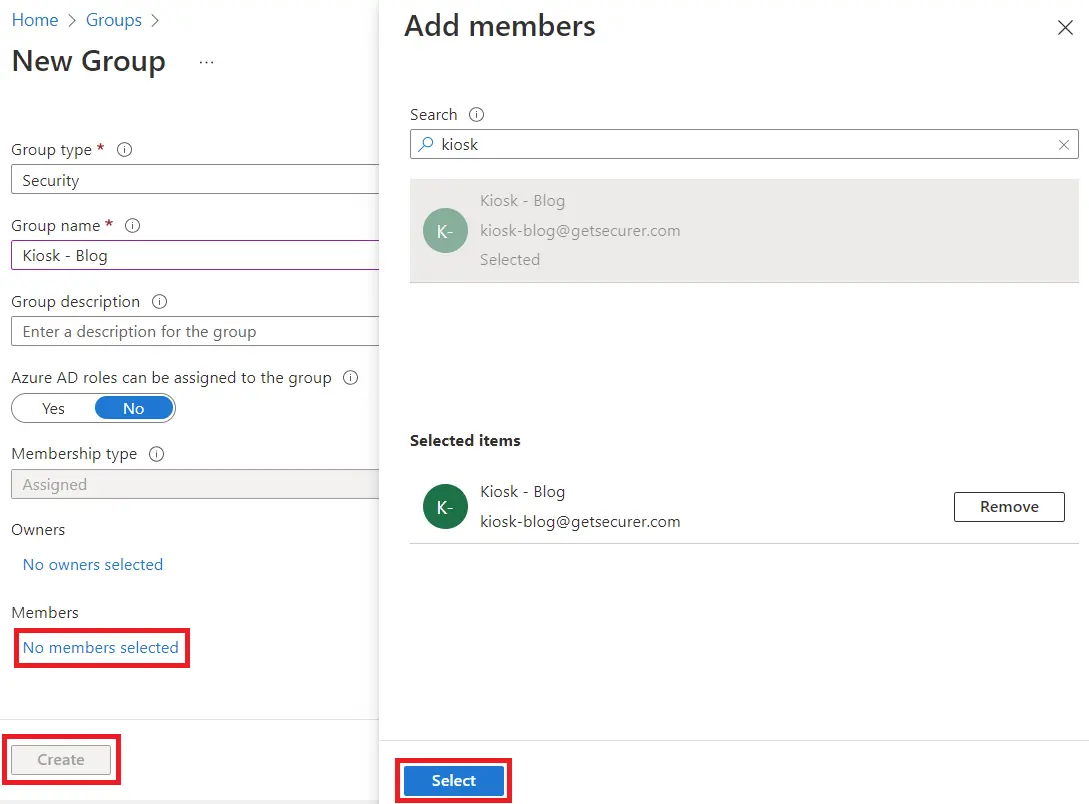
Task: Remove Kiosk - Blog from selected items
Action: (x=1008, y=507)
